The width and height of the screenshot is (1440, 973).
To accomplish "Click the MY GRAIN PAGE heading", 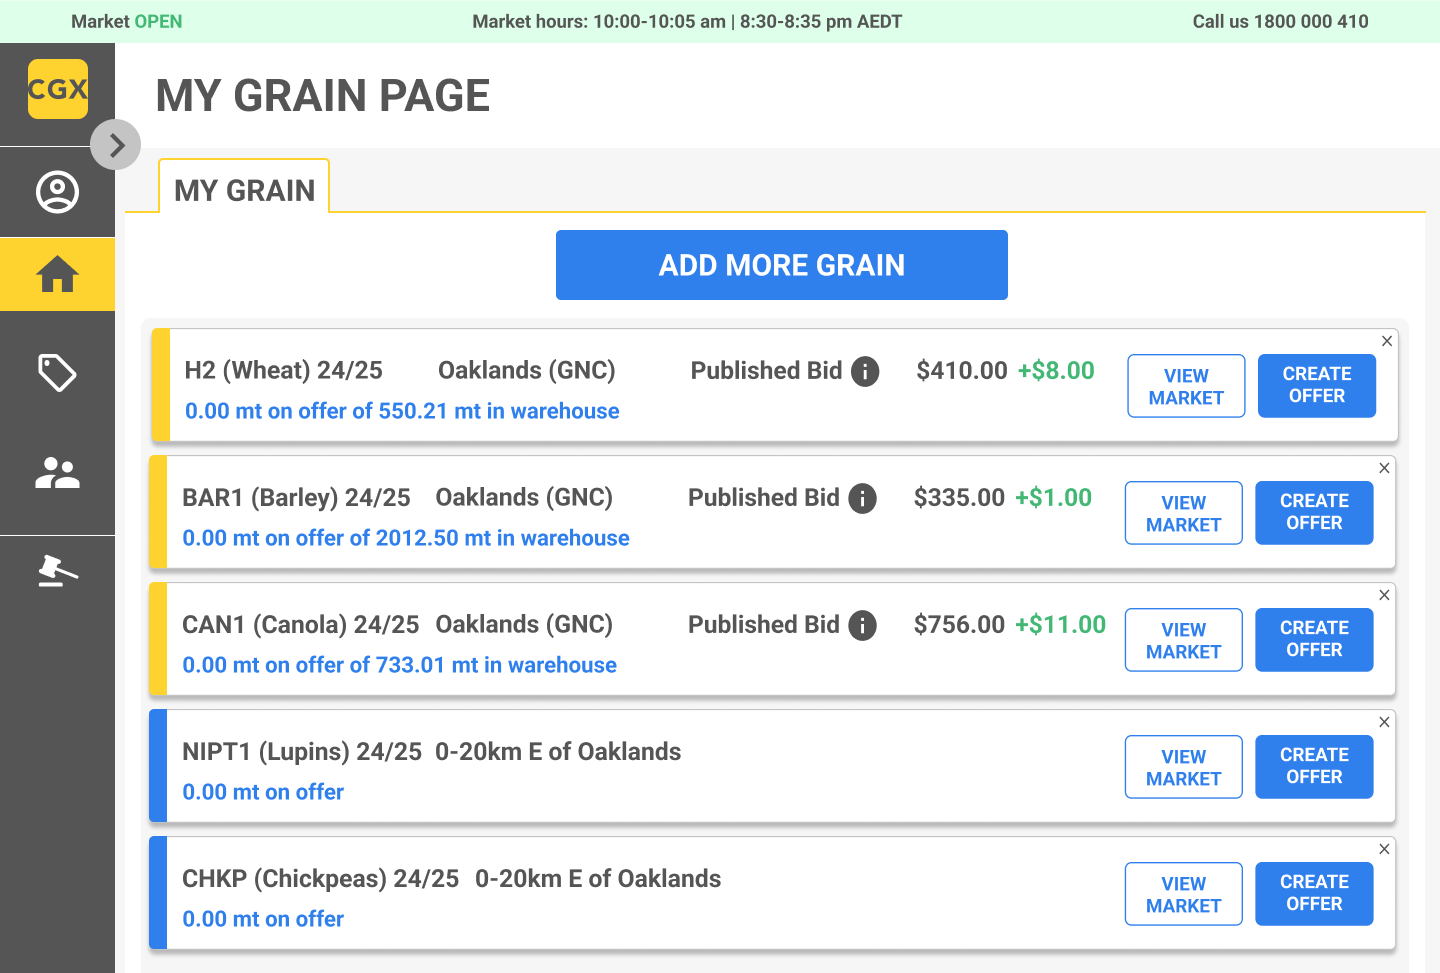I will click(x=323, y=96).
